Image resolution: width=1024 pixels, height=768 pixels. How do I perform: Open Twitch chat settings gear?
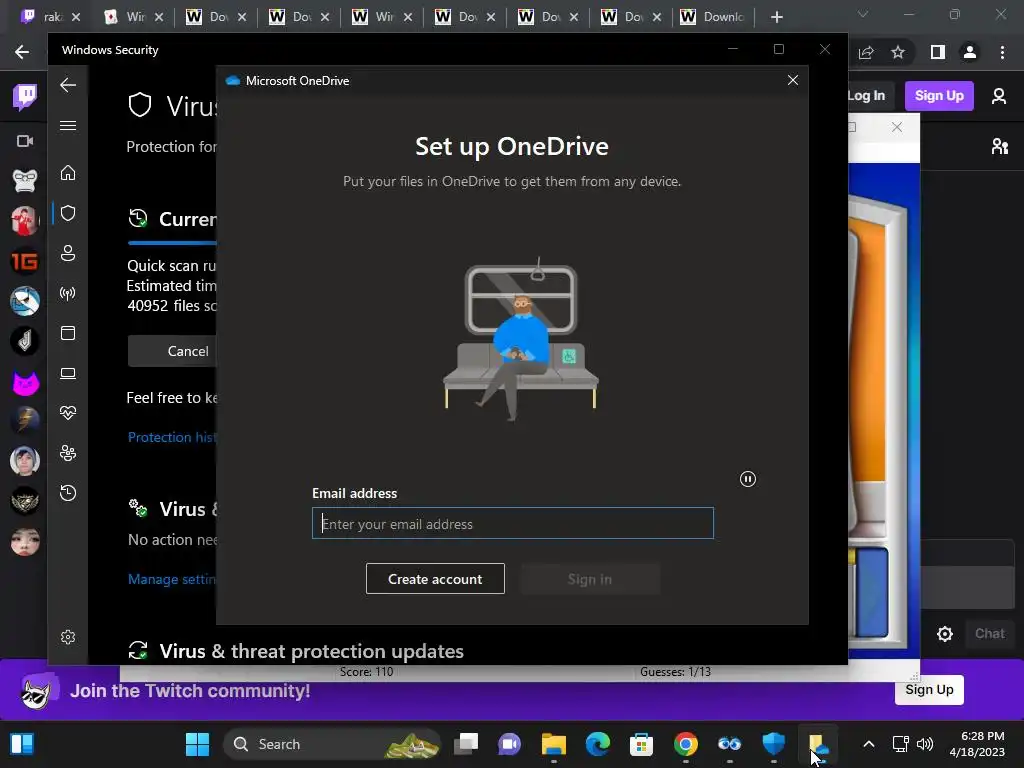[945, 633]
